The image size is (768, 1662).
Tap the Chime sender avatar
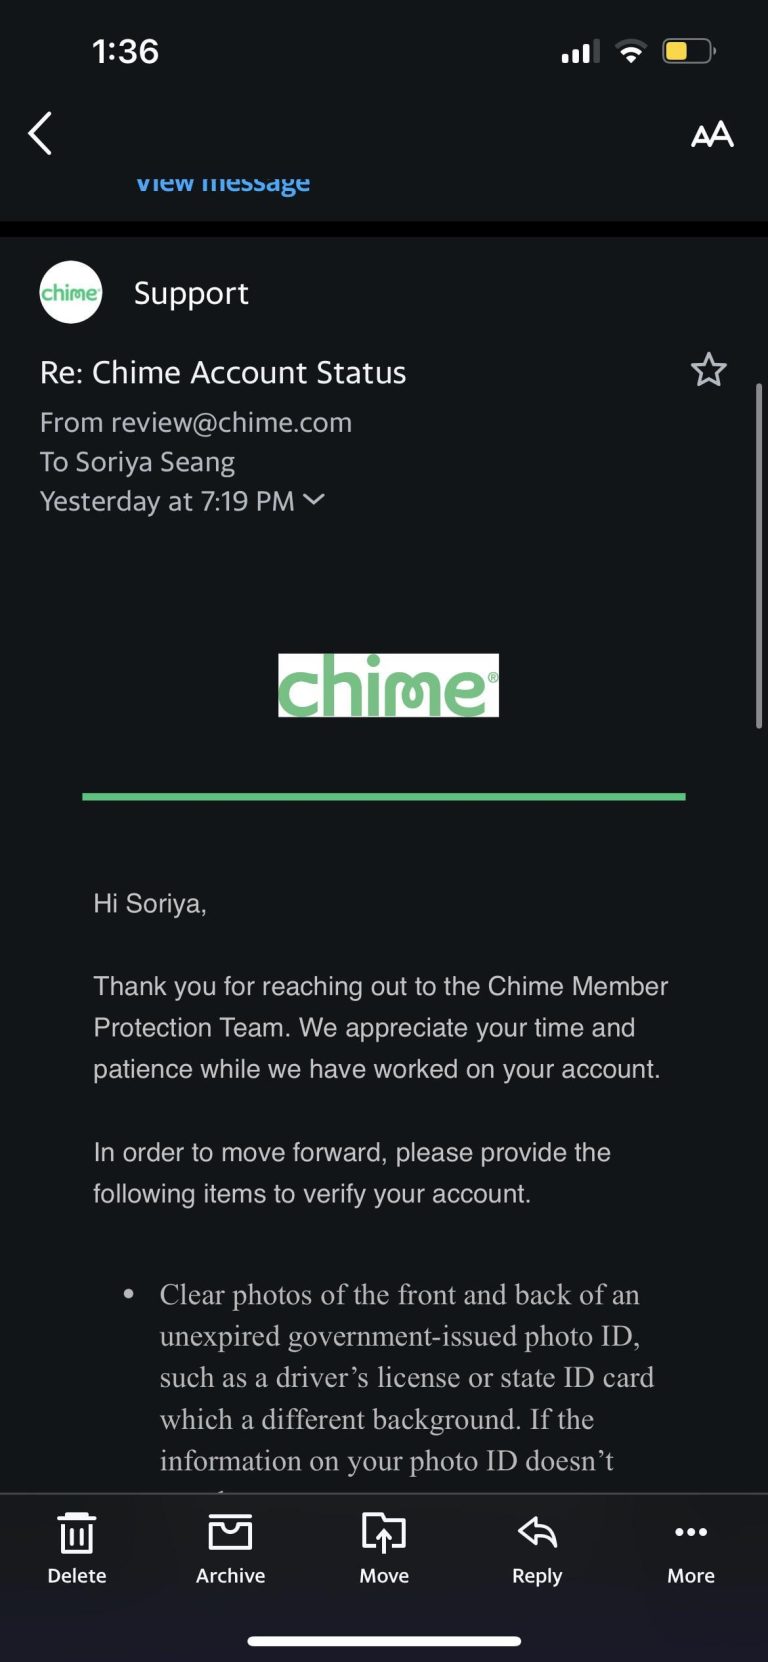(x=70, y=292)
